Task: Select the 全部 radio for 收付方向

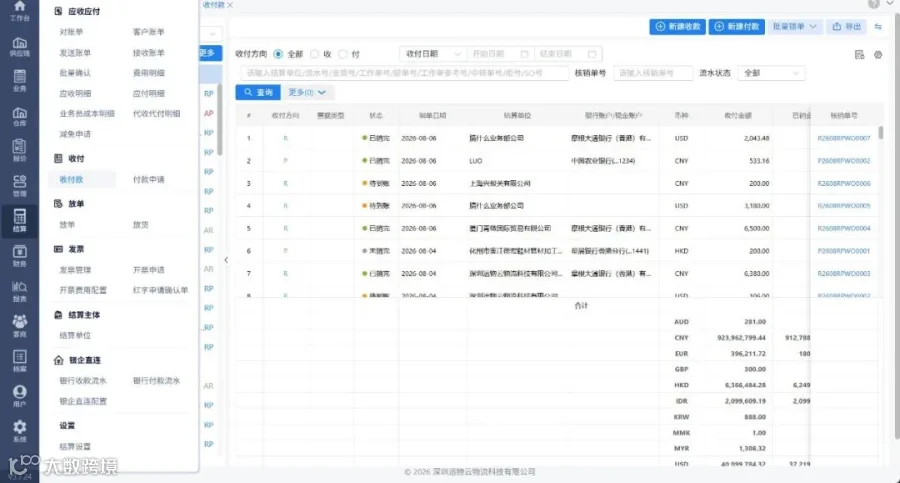Action: [278, 54]
